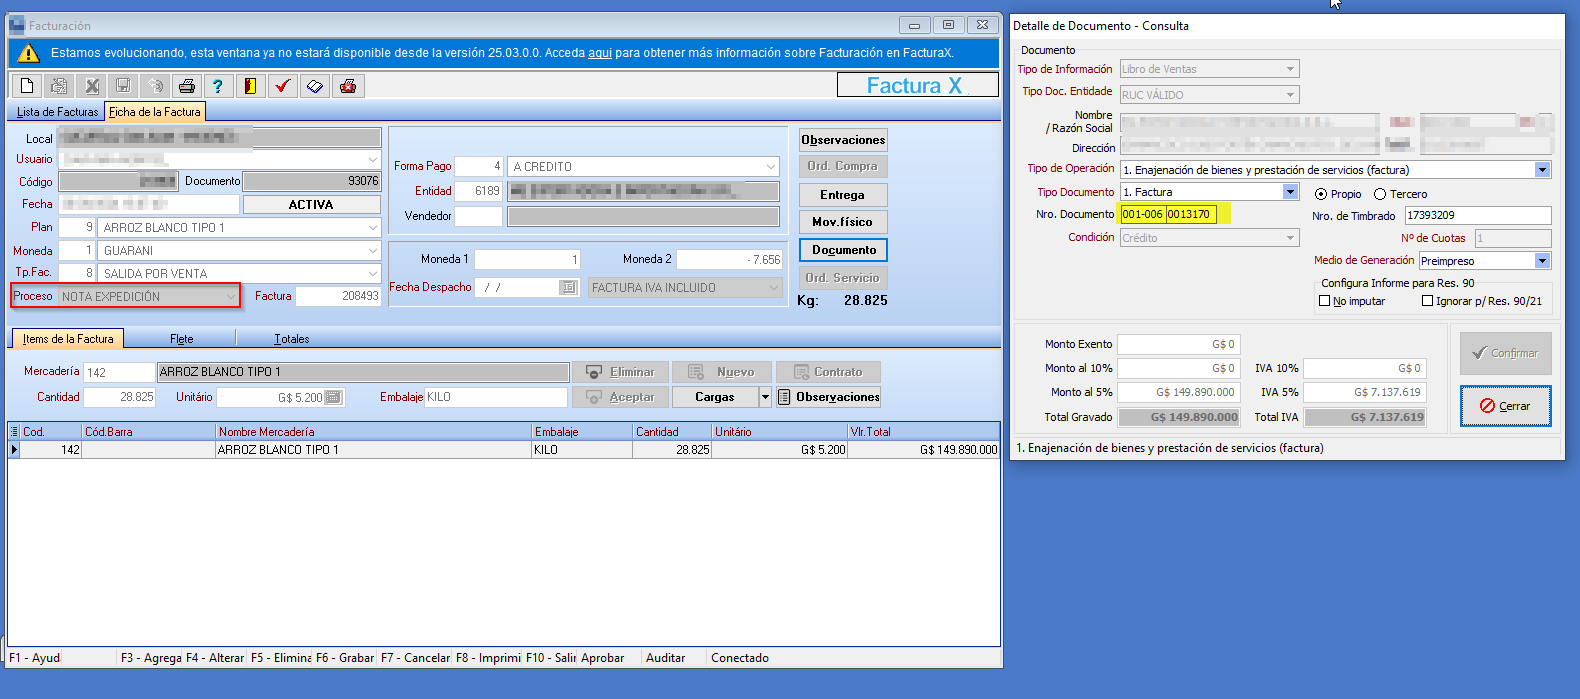Open help with the question mark icon
The width and height of the screenshot is (1580, 699).
pyautogui.click(x=218, y=86)
